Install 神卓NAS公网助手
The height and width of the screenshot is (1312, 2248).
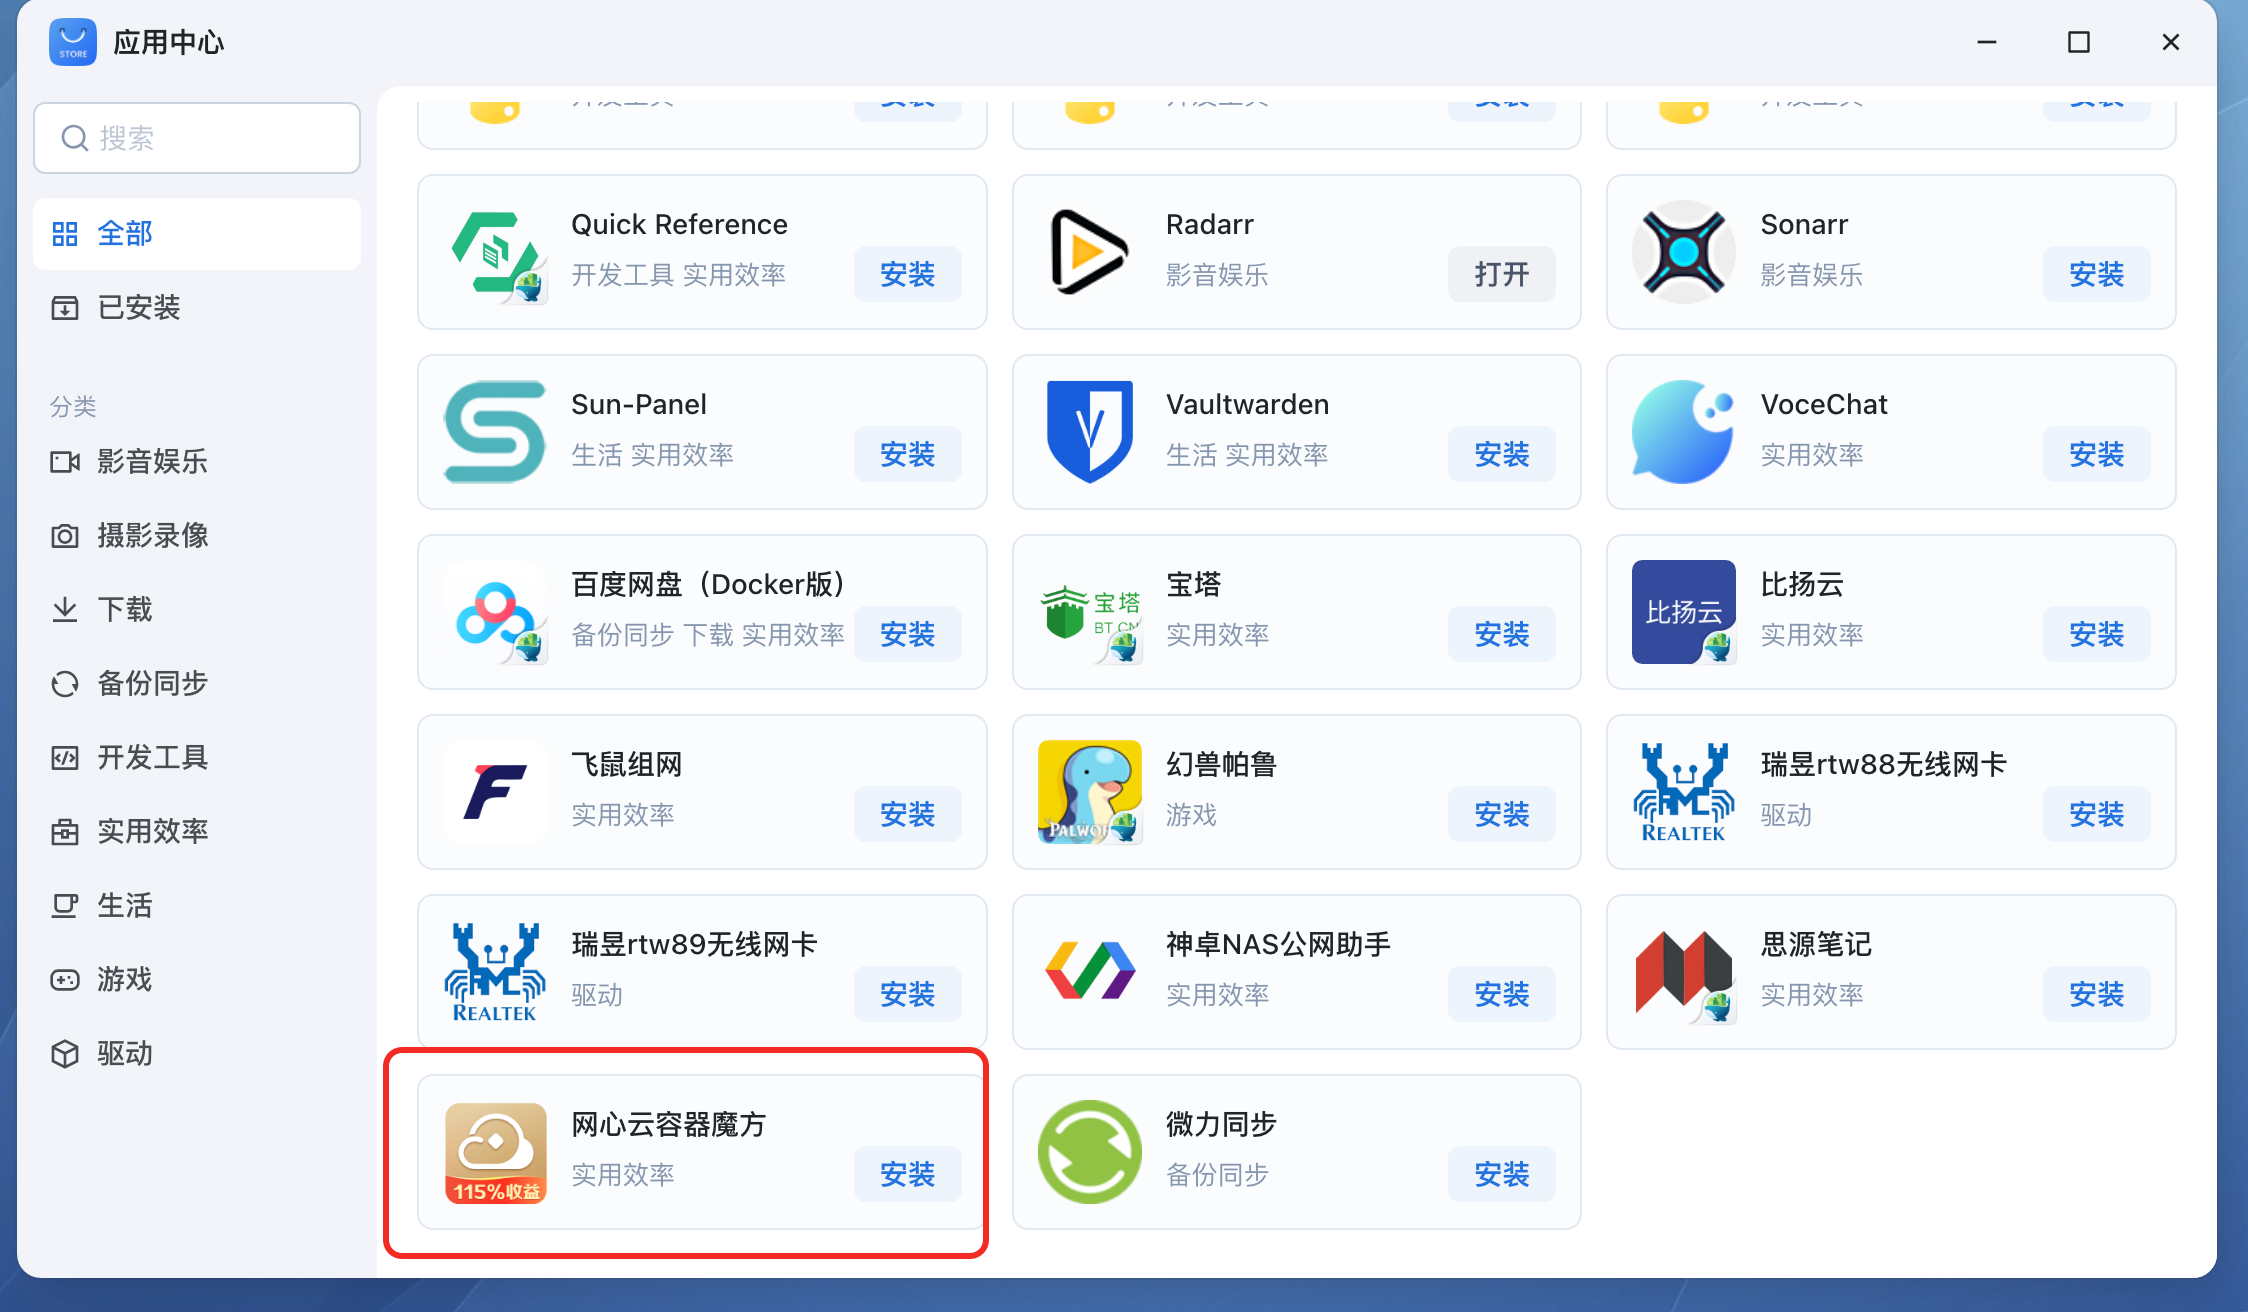pos(1501,994)
